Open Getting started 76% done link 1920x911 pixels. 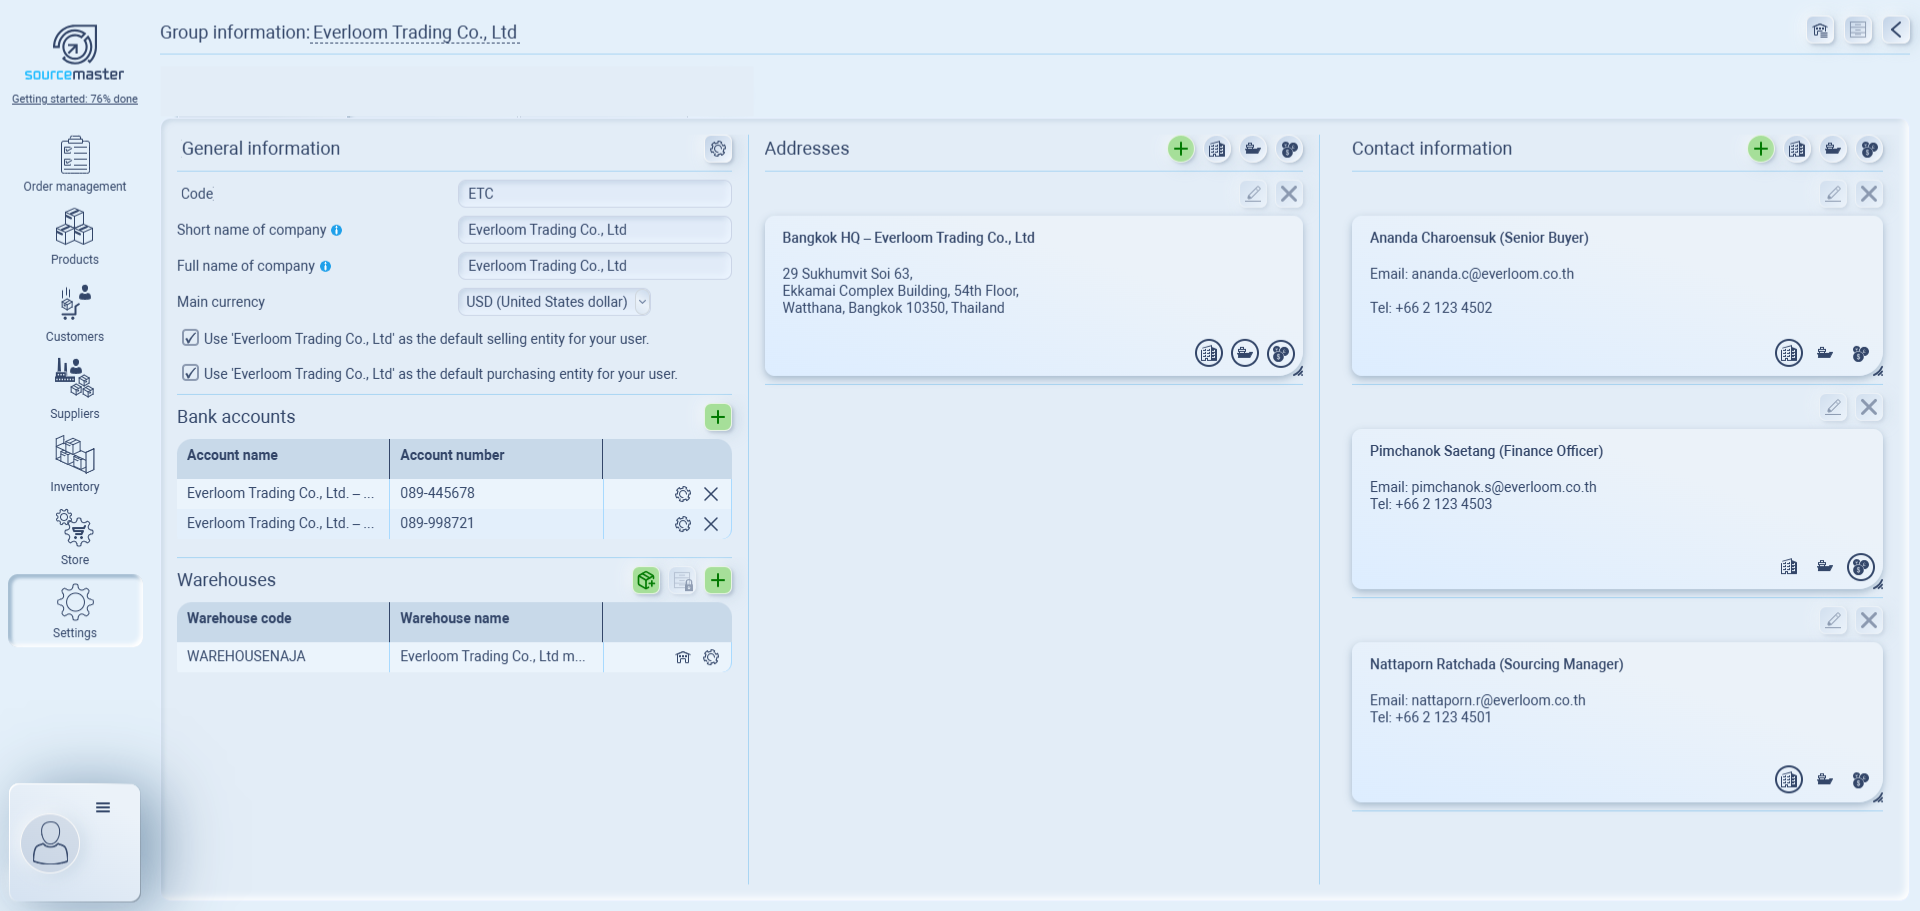[75, 99]
